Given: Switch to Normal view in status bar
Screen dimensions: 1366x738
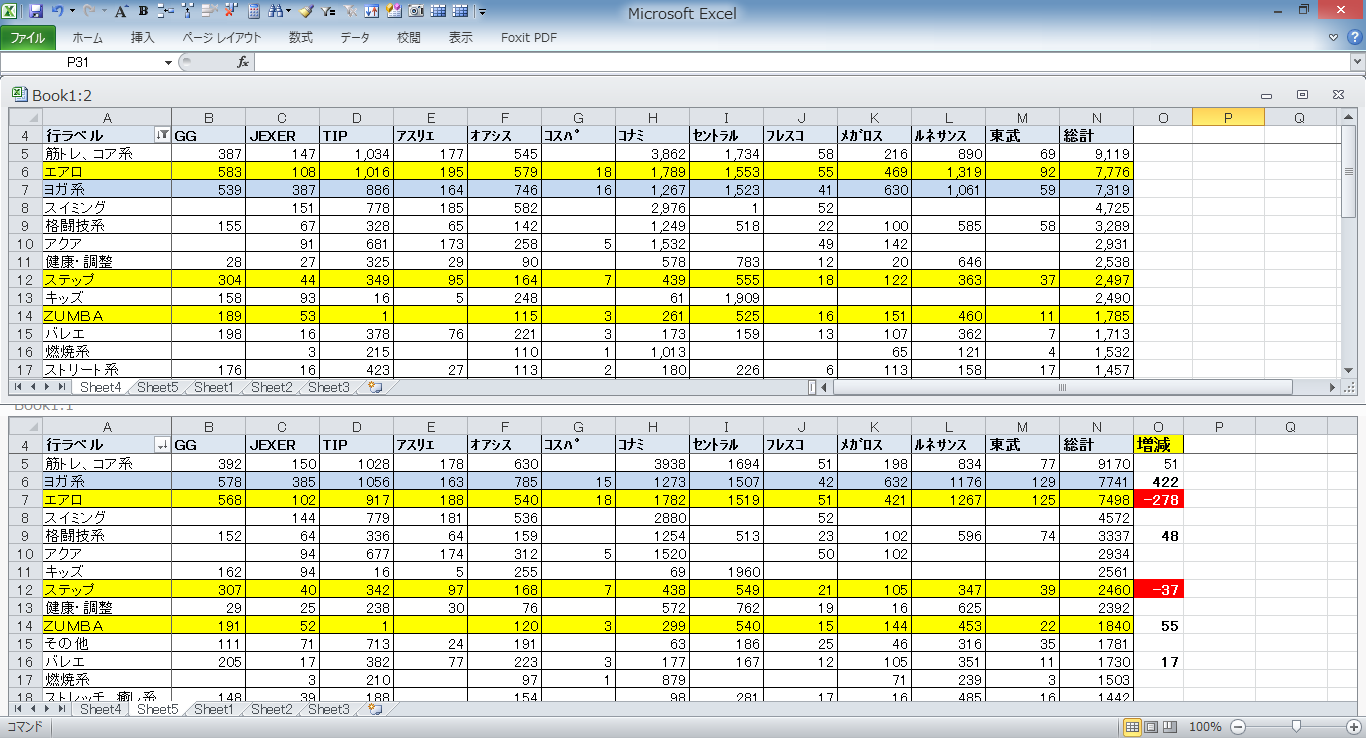Looking at the screenshot, I should click(1132, 727).
